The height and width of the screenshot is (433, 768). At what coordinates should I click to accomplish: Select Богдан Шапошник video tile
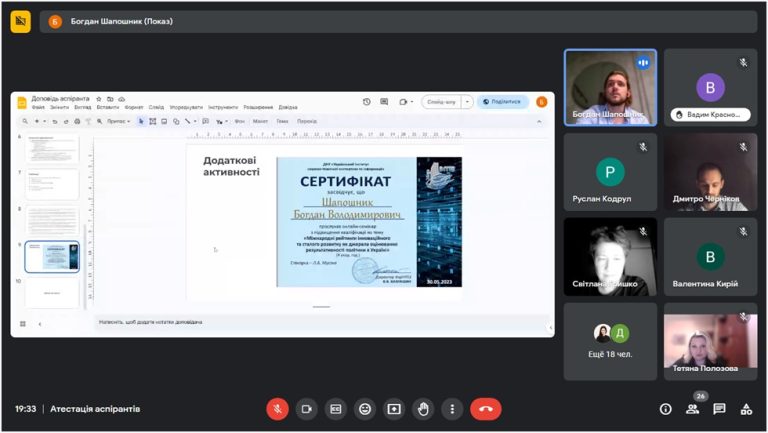610,88
